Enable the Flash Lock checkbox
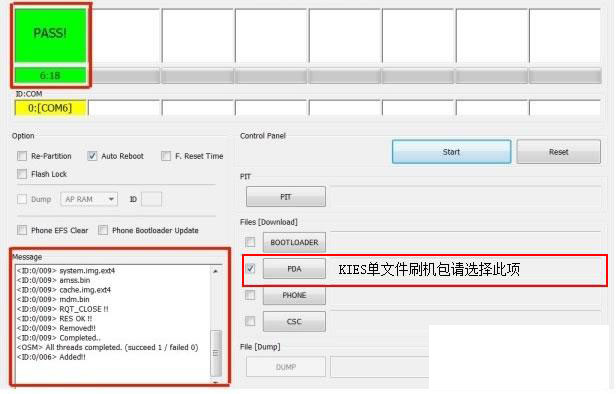The height and width of the screenshot is (394, 616). point(22,174)
